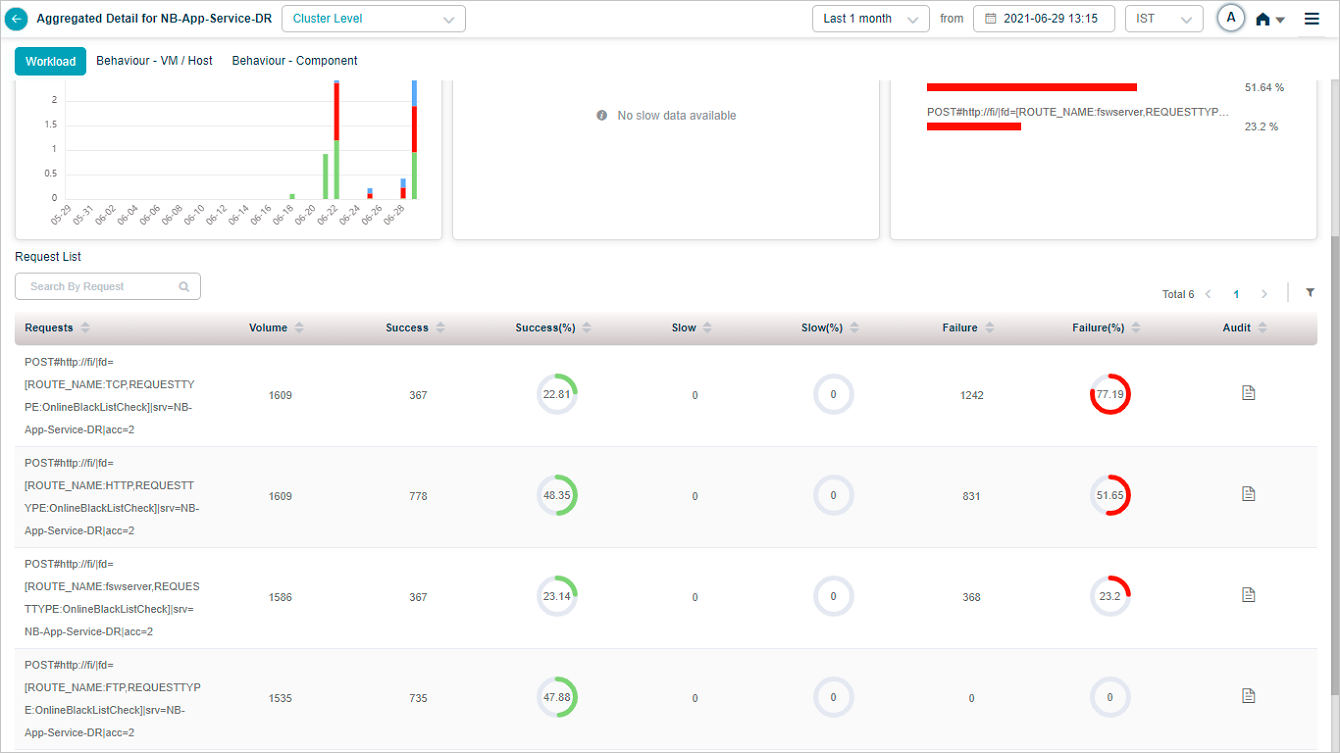This screenshot has height=753, width=1340.
Task: Click the back arrow icon
Action: point(17,19)
